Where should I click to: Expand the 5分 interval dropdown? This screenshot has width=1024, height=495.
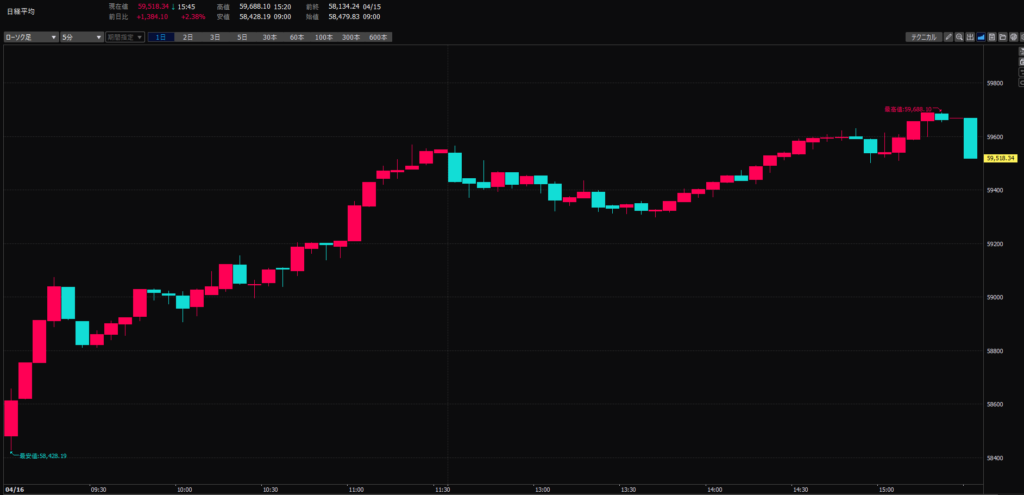(81, 37)
